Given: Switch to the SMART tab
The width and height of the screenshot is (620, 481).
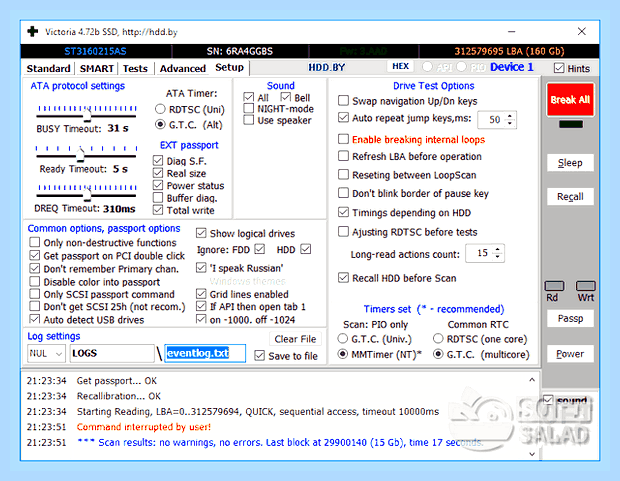Looking at the screenshot, I should point(96,68).
